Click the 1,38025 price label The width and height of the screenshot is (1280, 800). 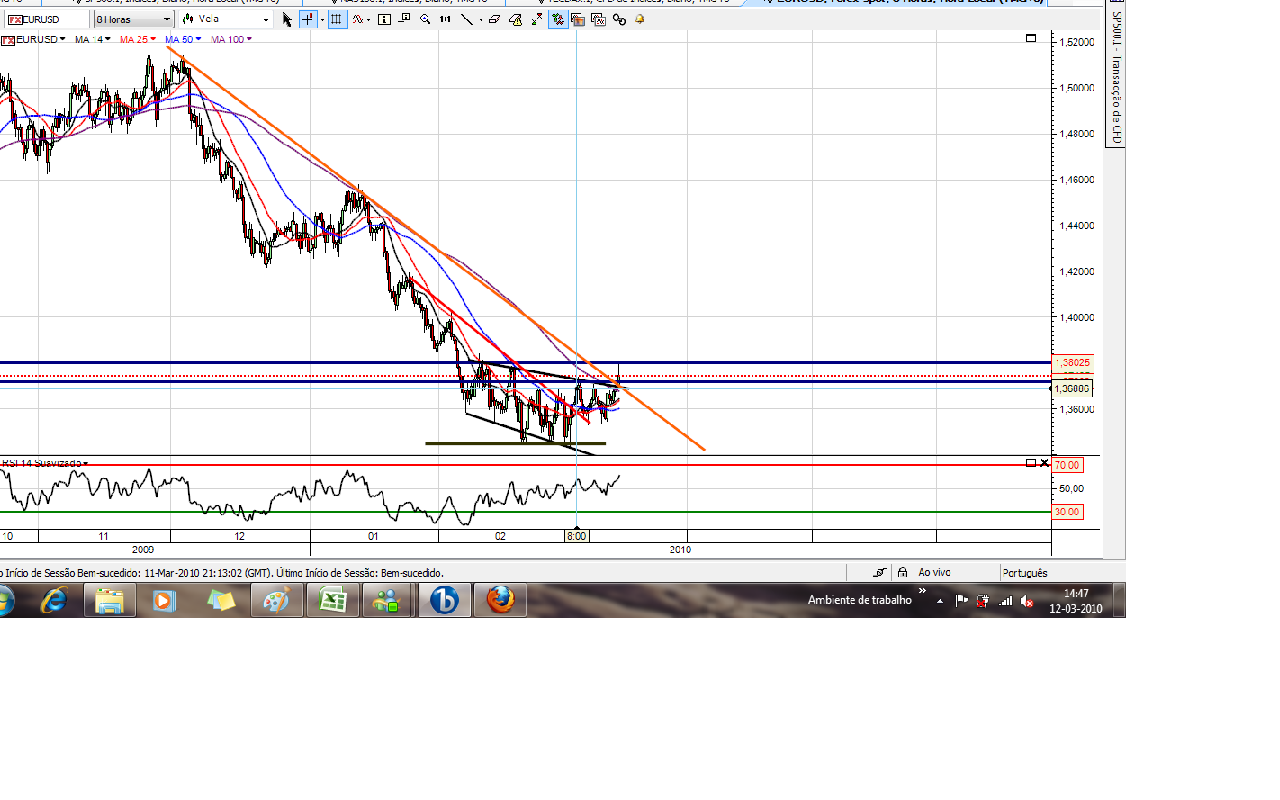pos(1074,363)
